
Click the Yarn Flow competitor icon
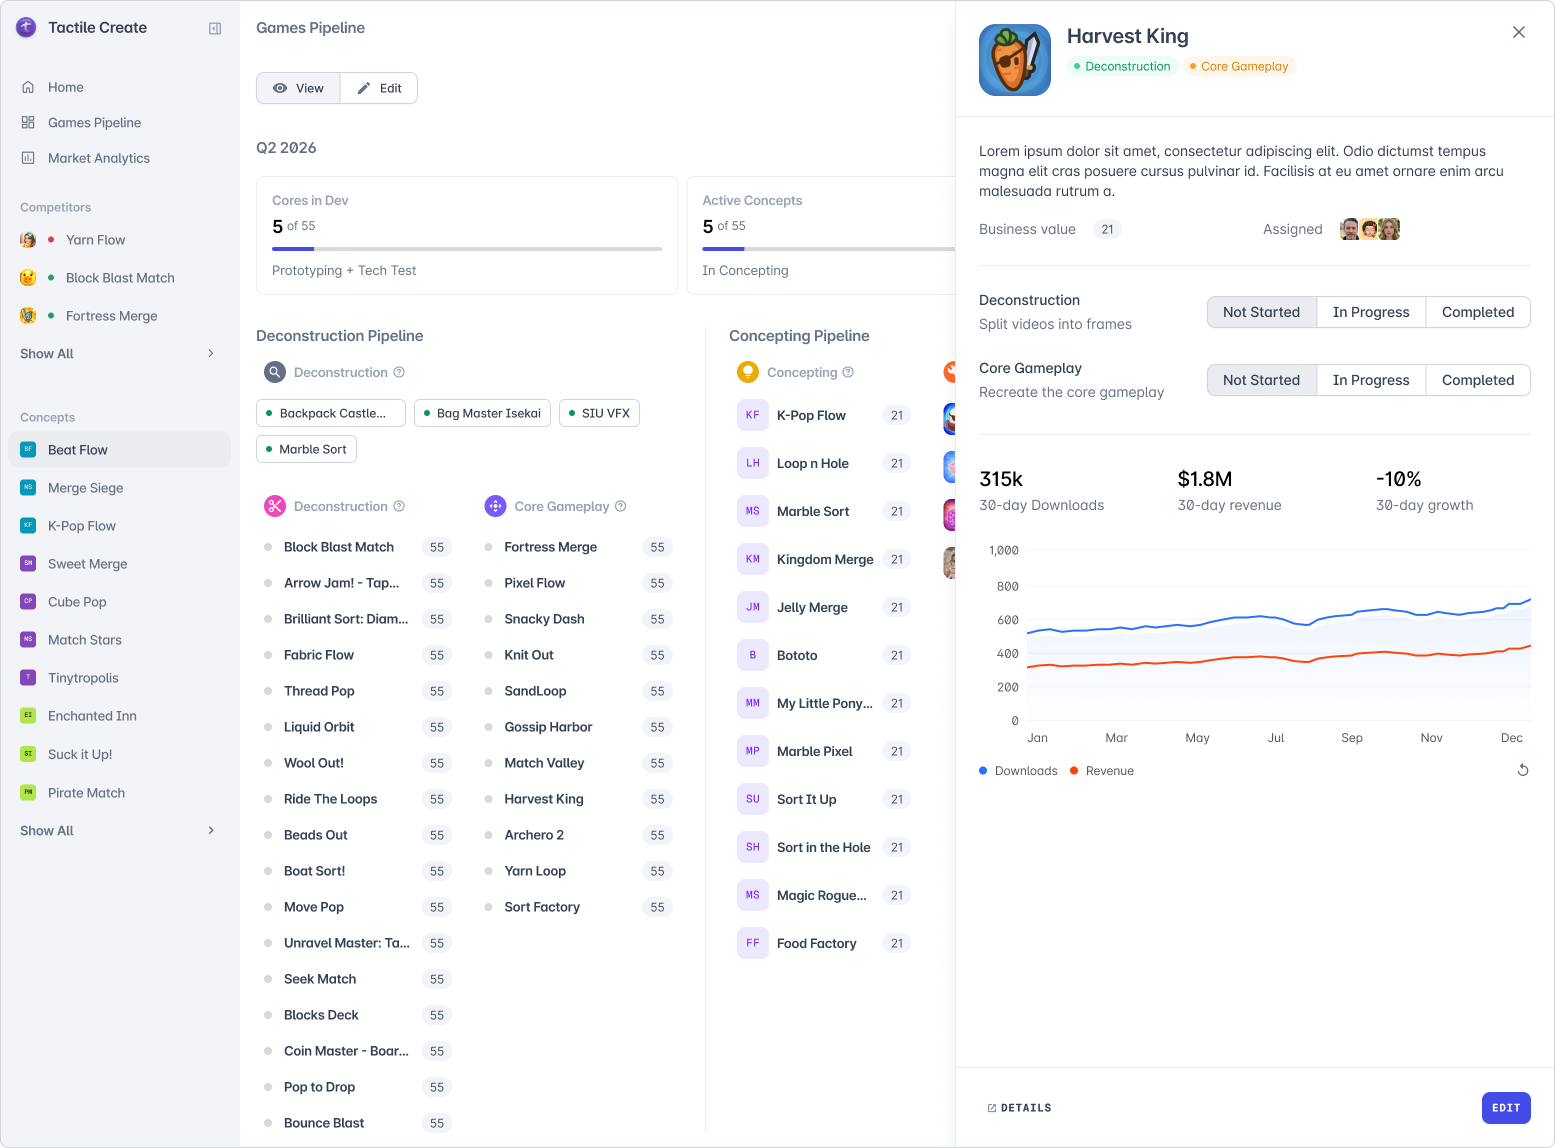pos(28,240)
